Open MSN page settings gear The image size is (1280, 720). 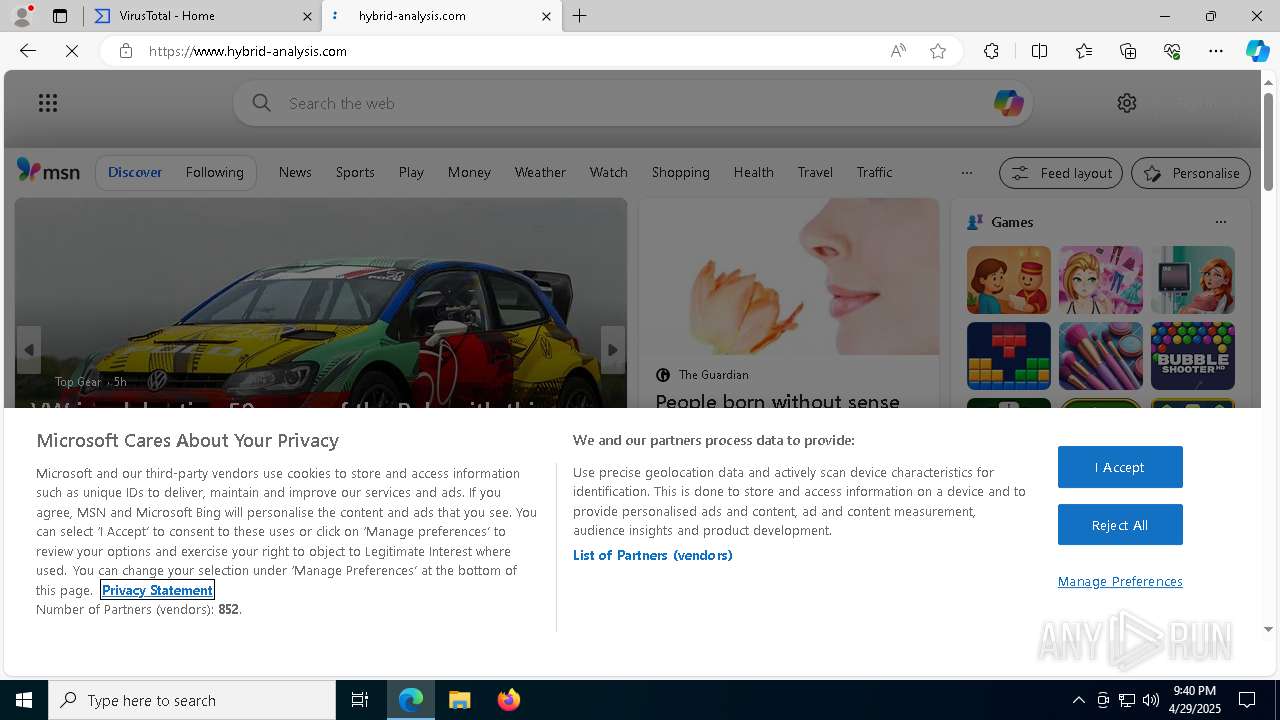(x=1127, y=103)
